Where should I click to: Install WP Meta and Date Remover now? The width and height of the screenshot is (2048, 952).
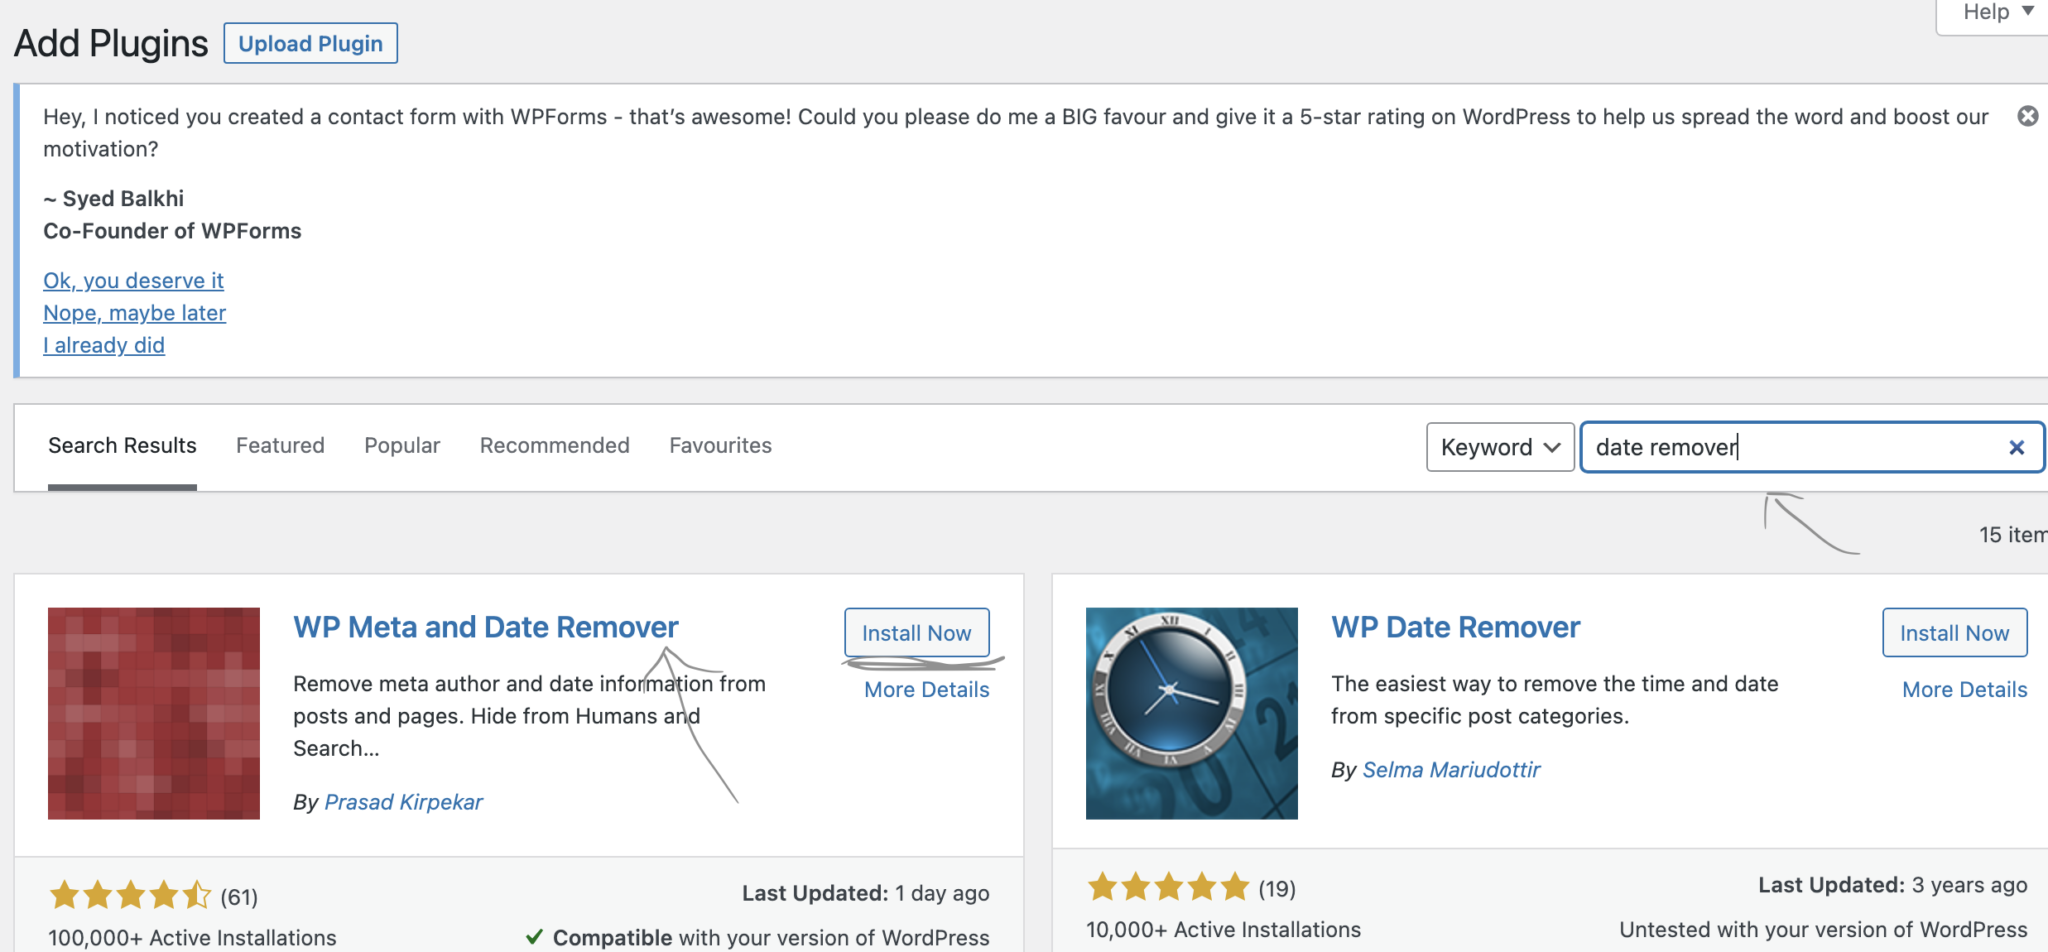917,632
